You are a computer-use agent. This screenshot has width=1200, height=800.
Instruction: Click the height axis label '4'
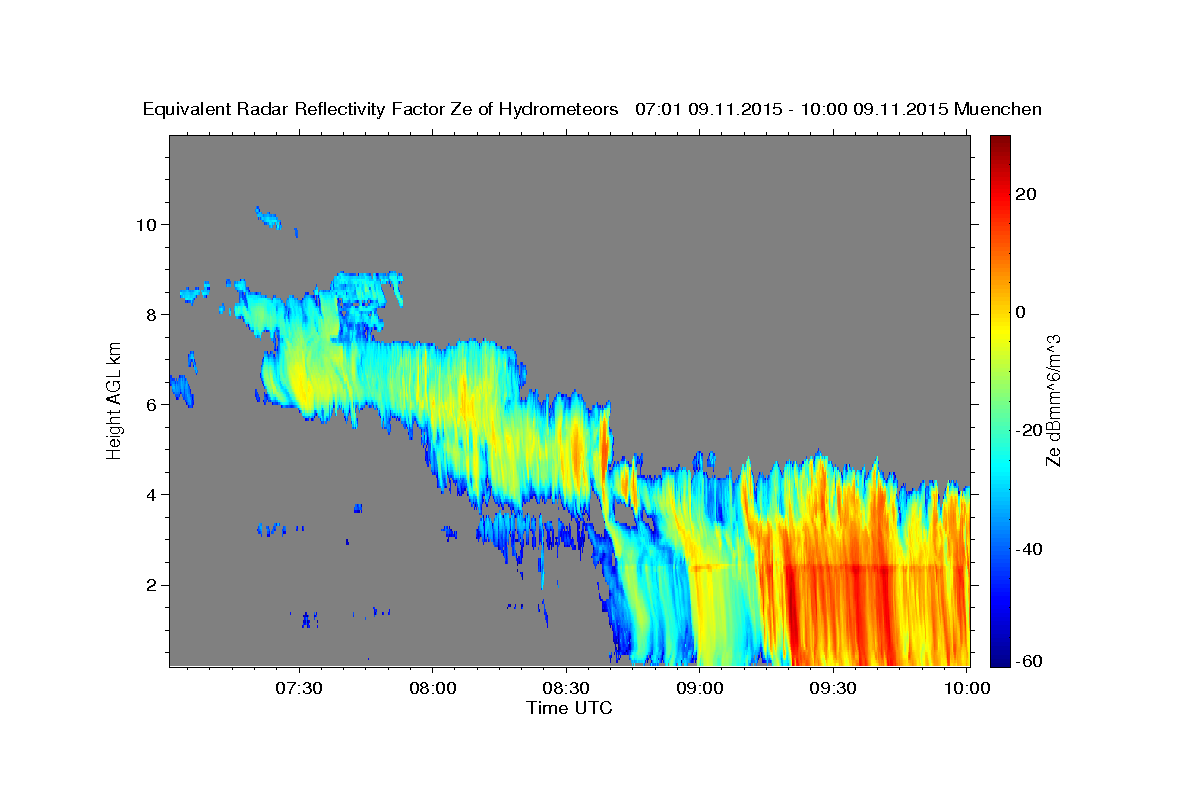click(x=152, y=495)
